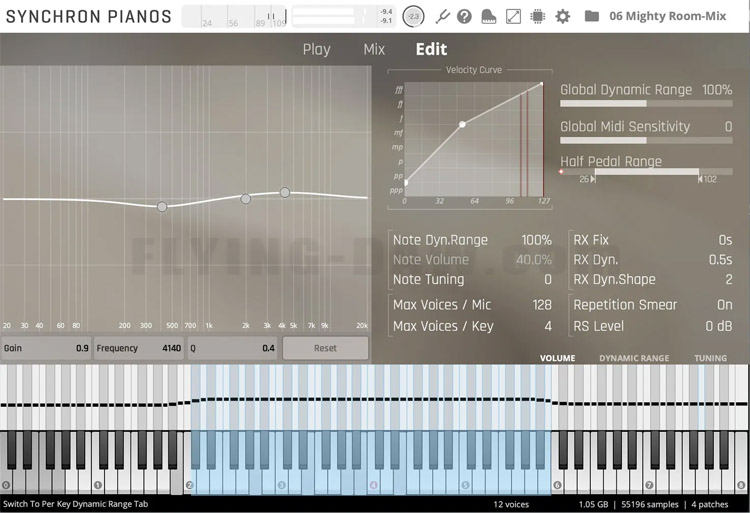
Task: Click the EQ Reset button
Action: [x=325, y=348]
